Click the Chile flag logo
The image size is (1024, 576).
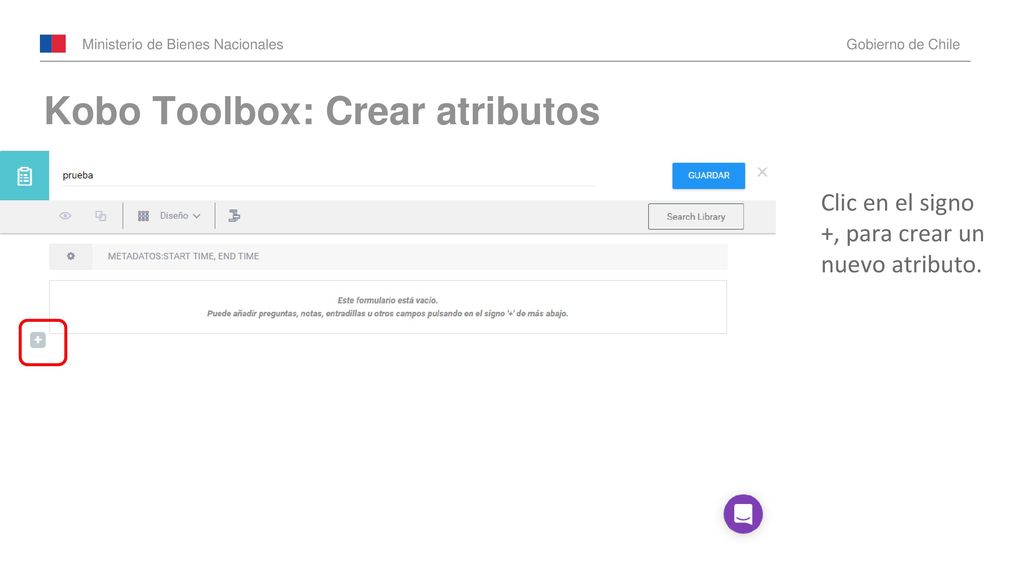point(53,44)
